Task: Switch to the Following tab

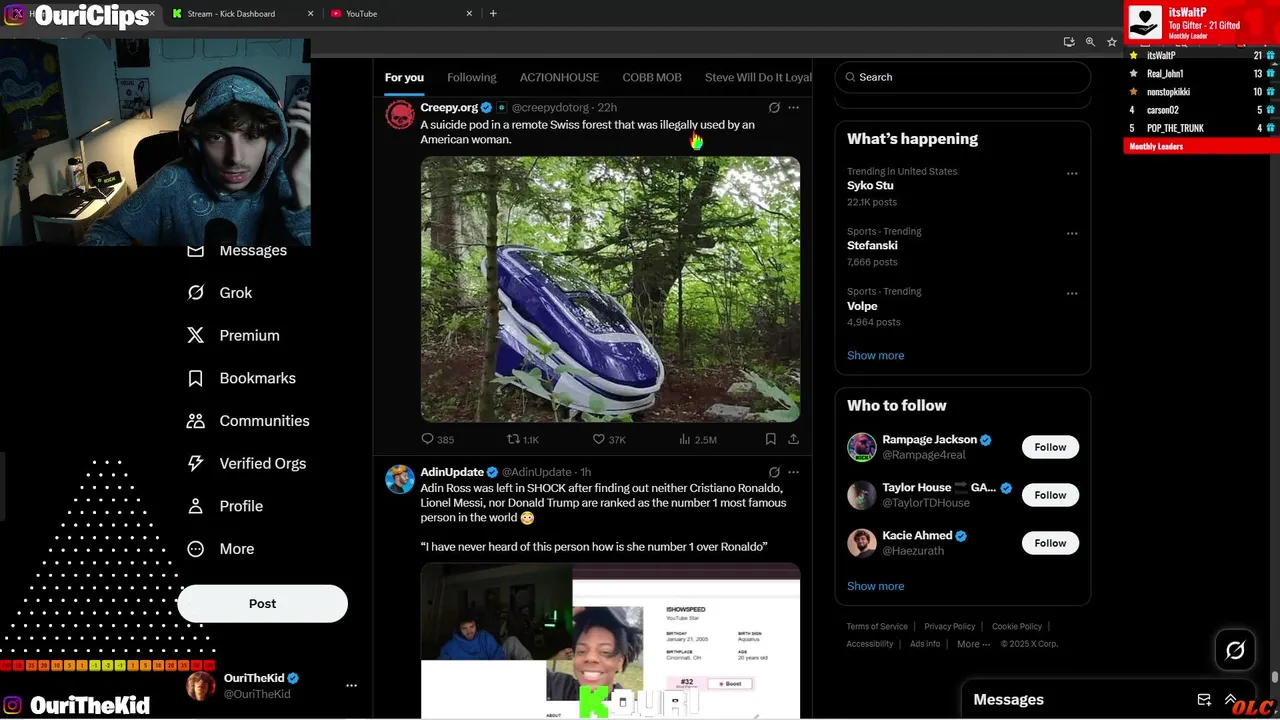Action: pos(471,77)
